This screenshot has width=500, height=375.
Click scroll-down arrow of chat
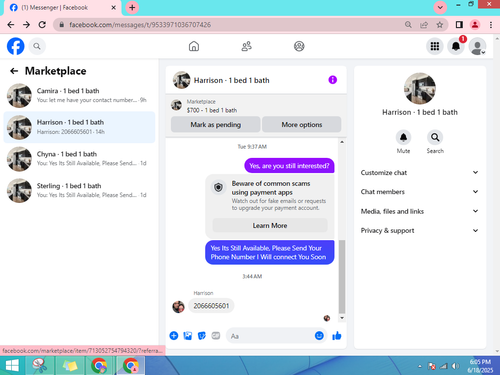(x=342, y=318)
